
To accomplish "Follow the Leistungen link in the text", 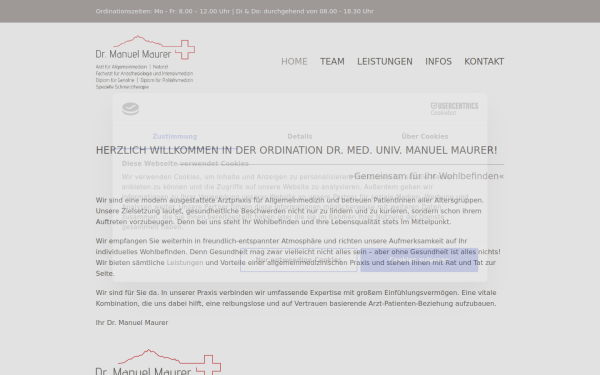I will pos(185,262).
